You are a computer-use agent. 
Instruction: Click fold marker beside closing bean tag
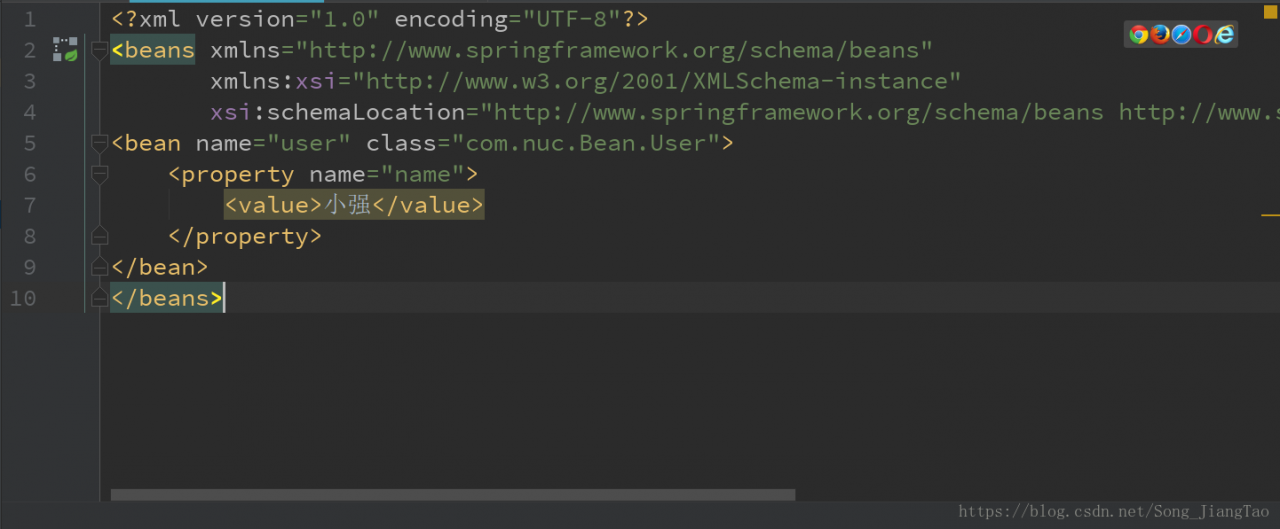coord(99,267)
